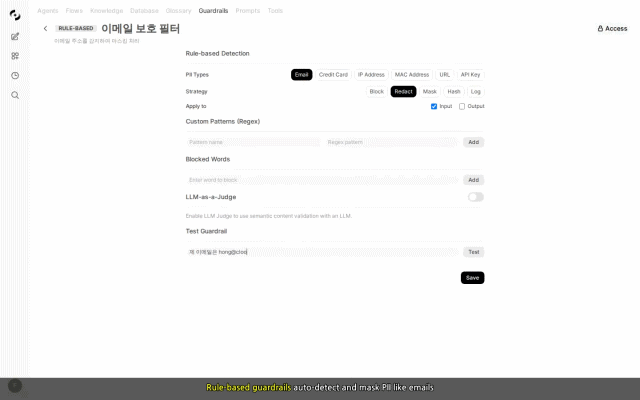Click Test to run the guardrail
The image size is (640, 400).
pos(473,252)
